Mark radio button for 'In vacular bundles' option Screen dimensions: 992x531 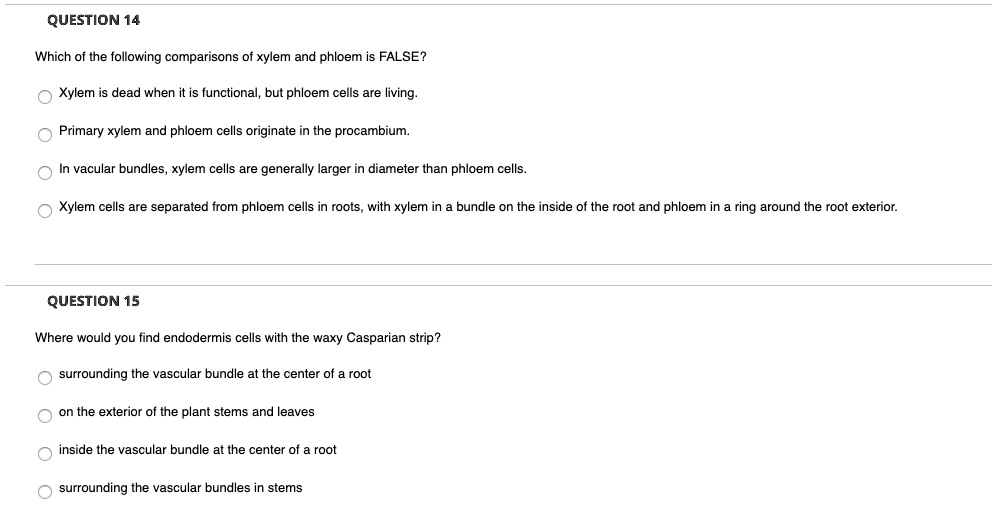[45, 173]
